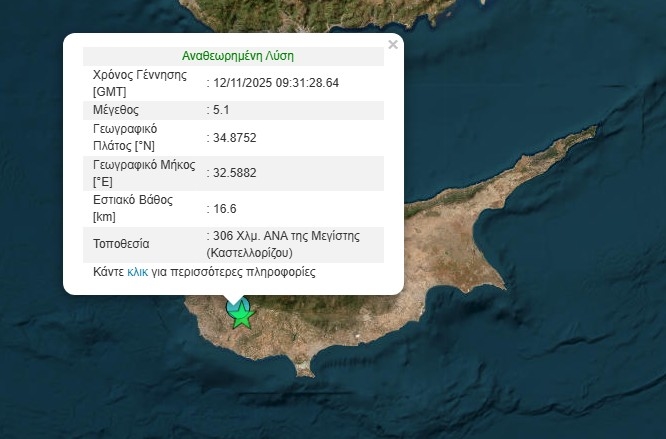Open the 'κλικ' link for more information
The image size is (666, 439).
click(138, 272)
